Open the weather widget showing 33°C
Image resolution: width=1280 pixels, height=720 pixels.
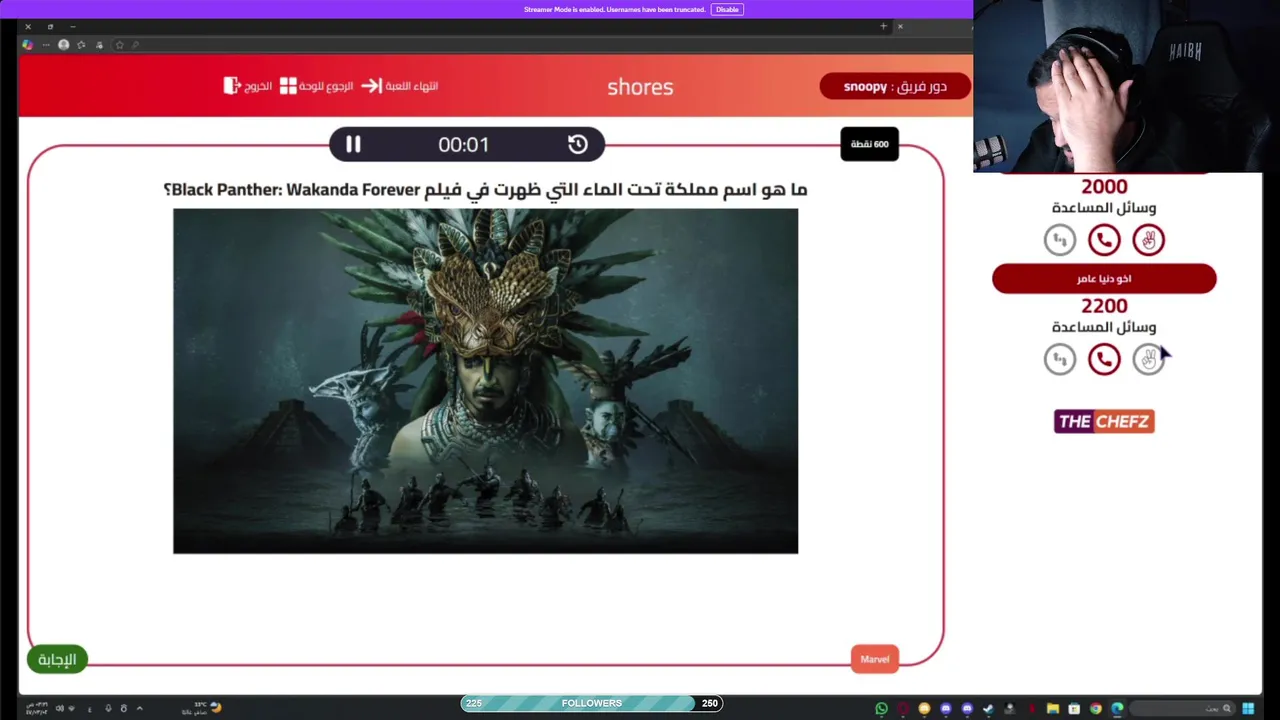[x=202, y=708]
